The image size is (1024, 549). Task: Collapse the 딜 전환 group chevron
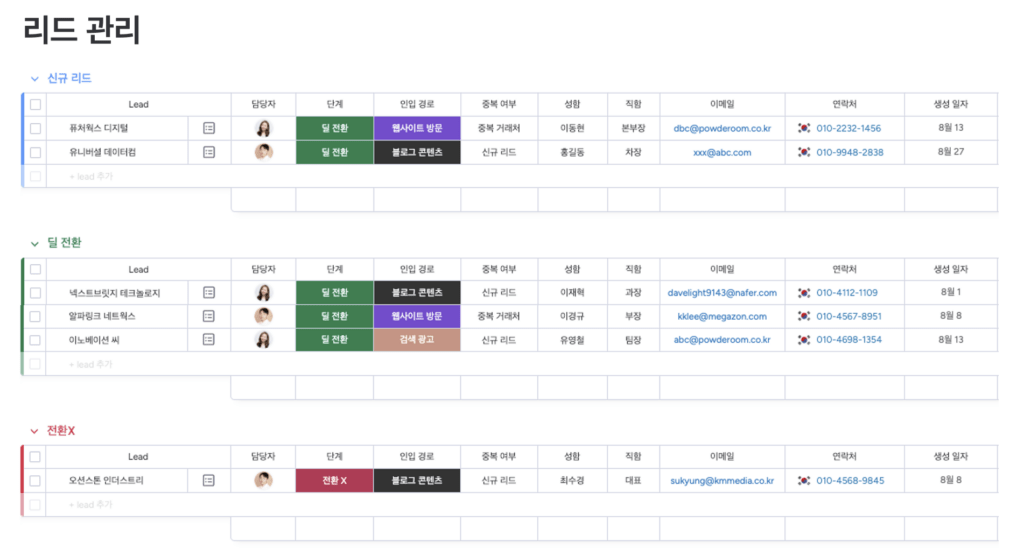(35, 244)
